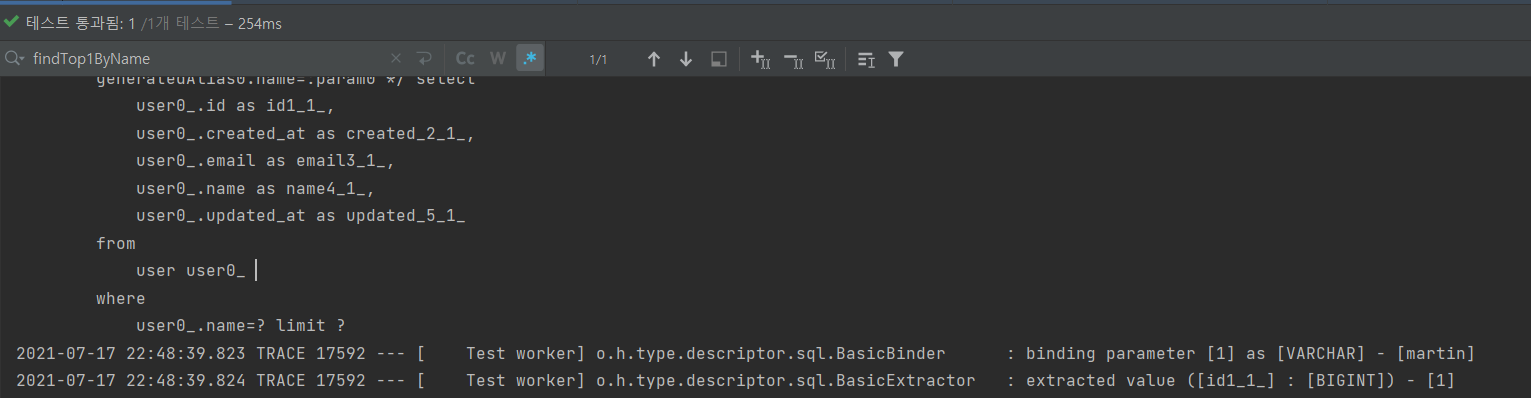
Task: Click the 'where' keyword line
Action: click(121, 298)
